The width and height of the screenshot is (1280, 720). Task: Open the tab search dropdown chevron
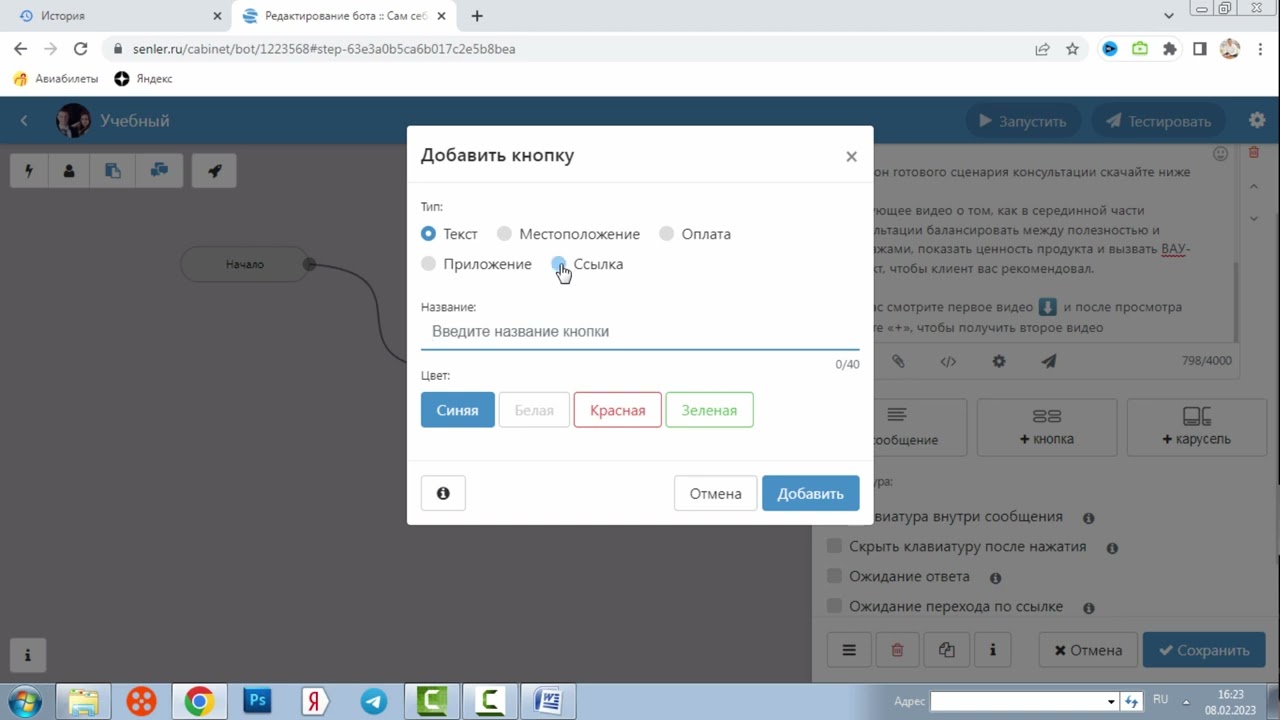[x=1169, y=15]
